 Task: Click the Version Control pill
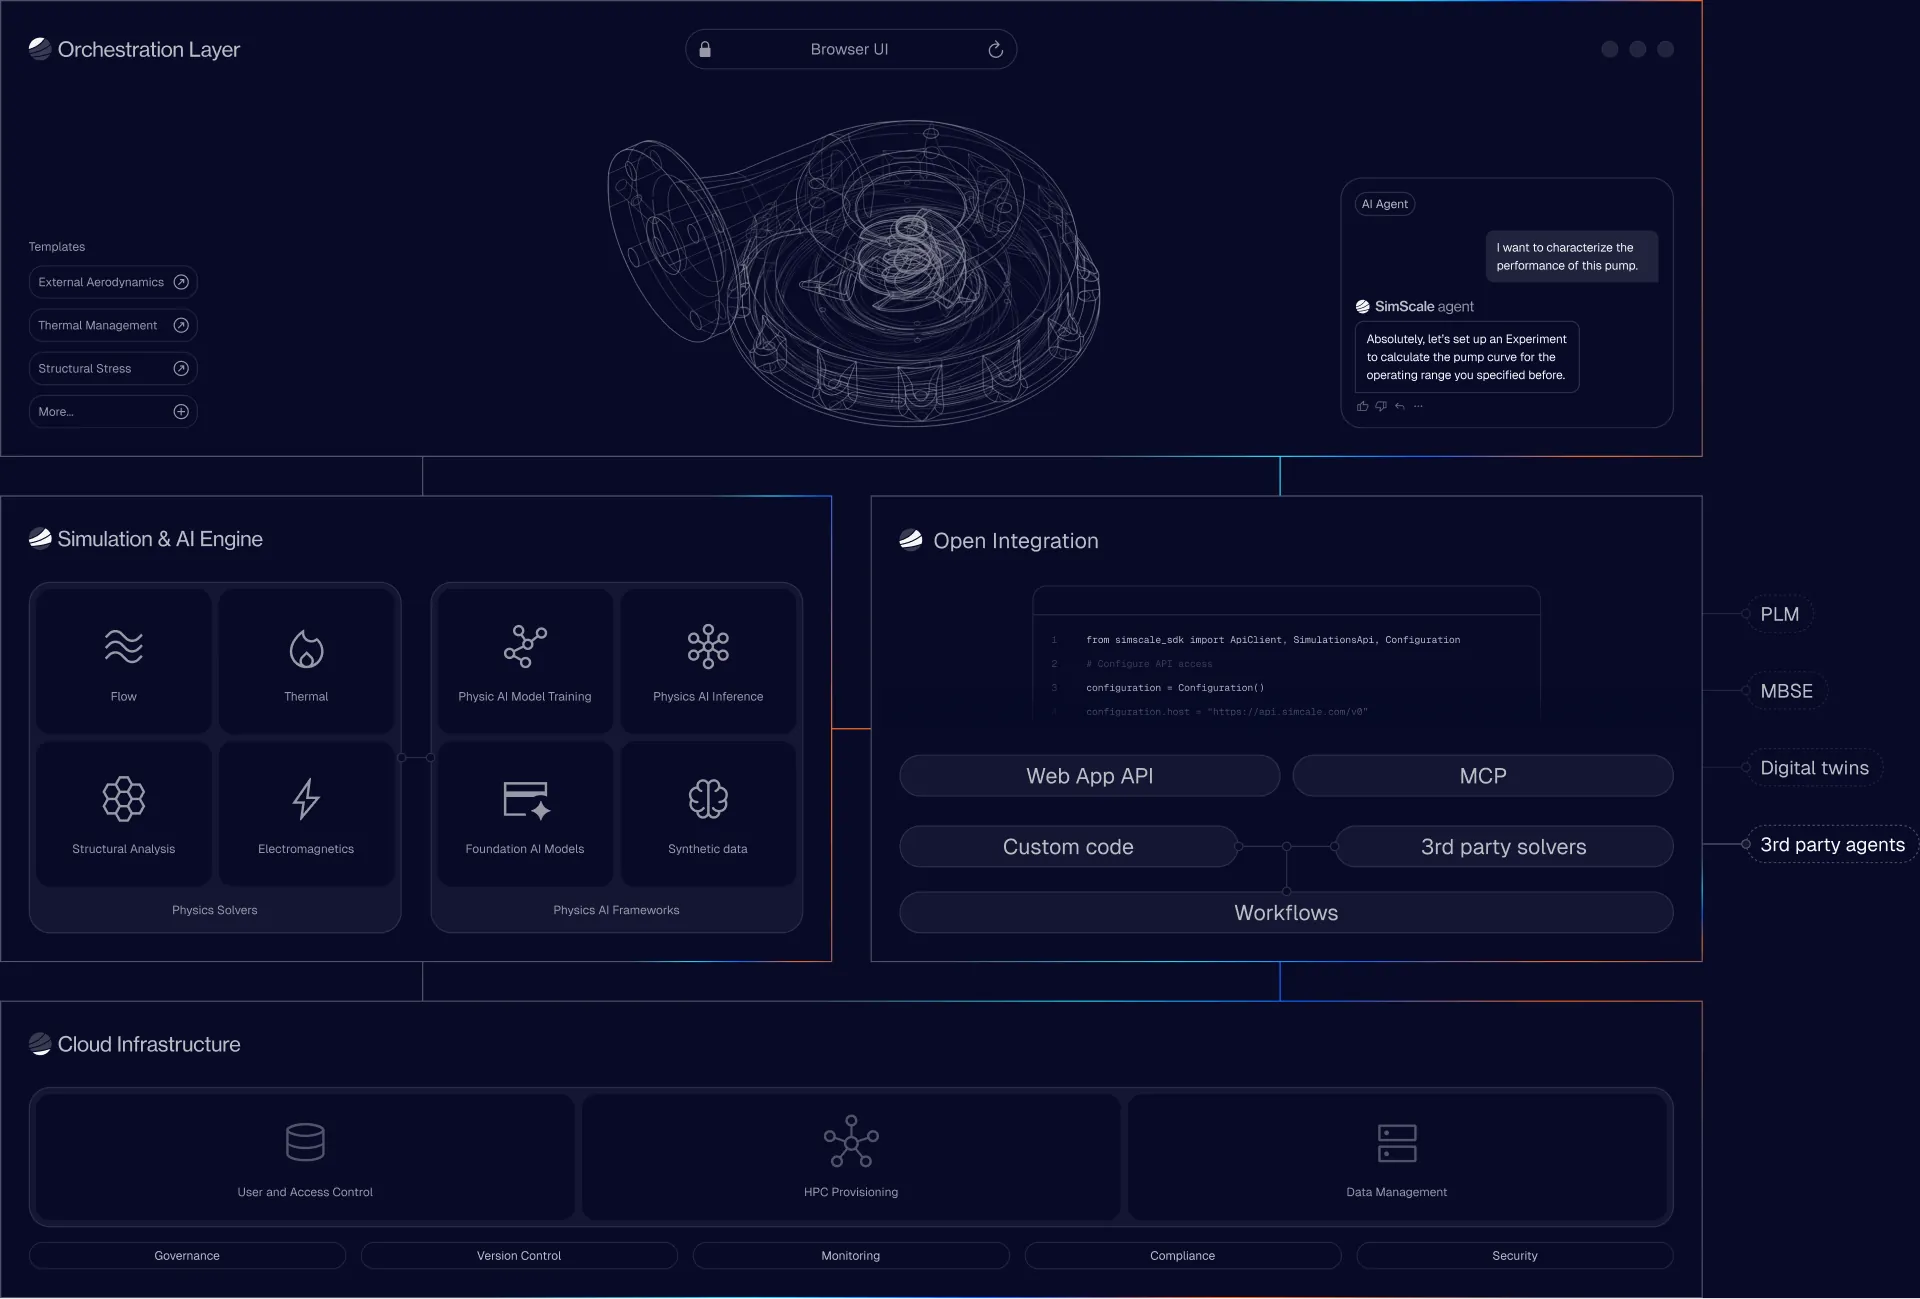point(519,1256)
